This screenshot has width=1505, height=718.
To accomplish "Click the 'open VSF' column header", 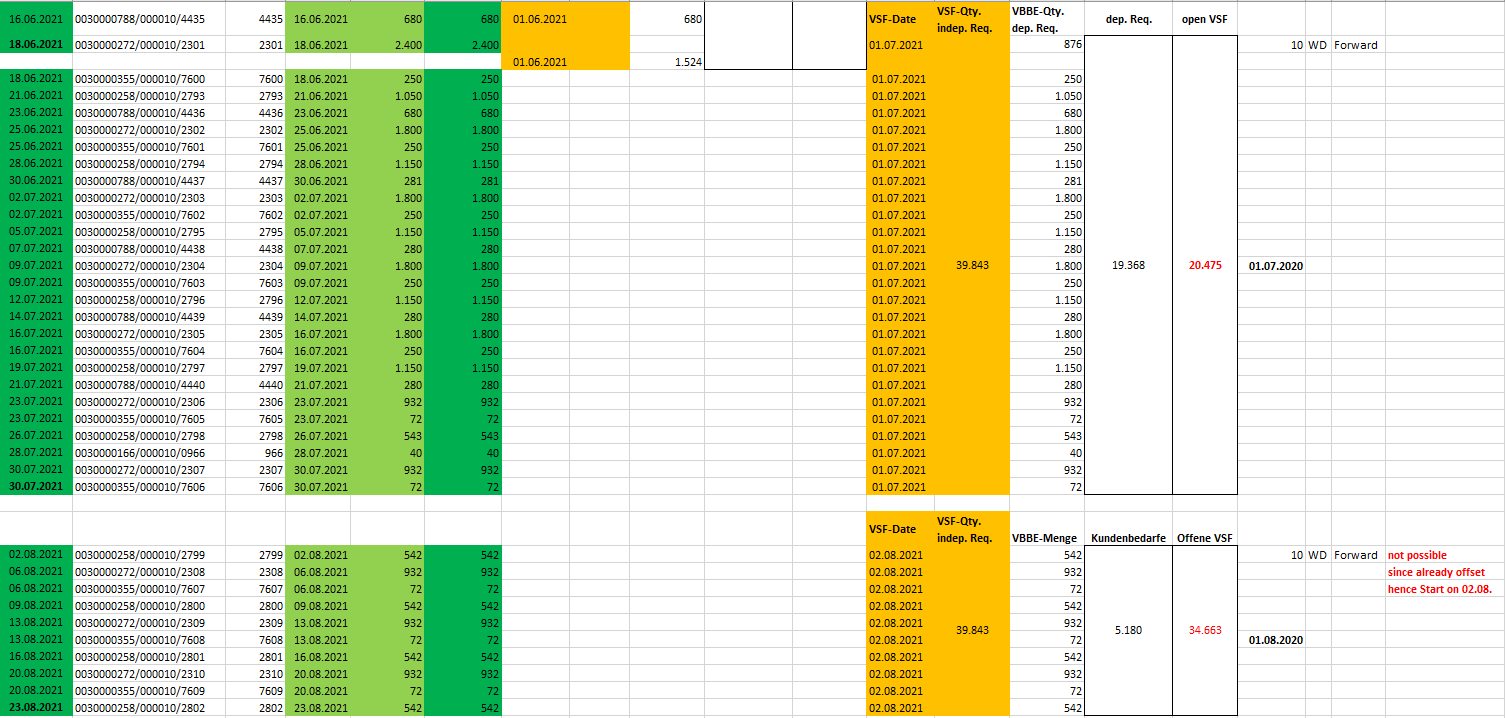I will point(1205,19).
